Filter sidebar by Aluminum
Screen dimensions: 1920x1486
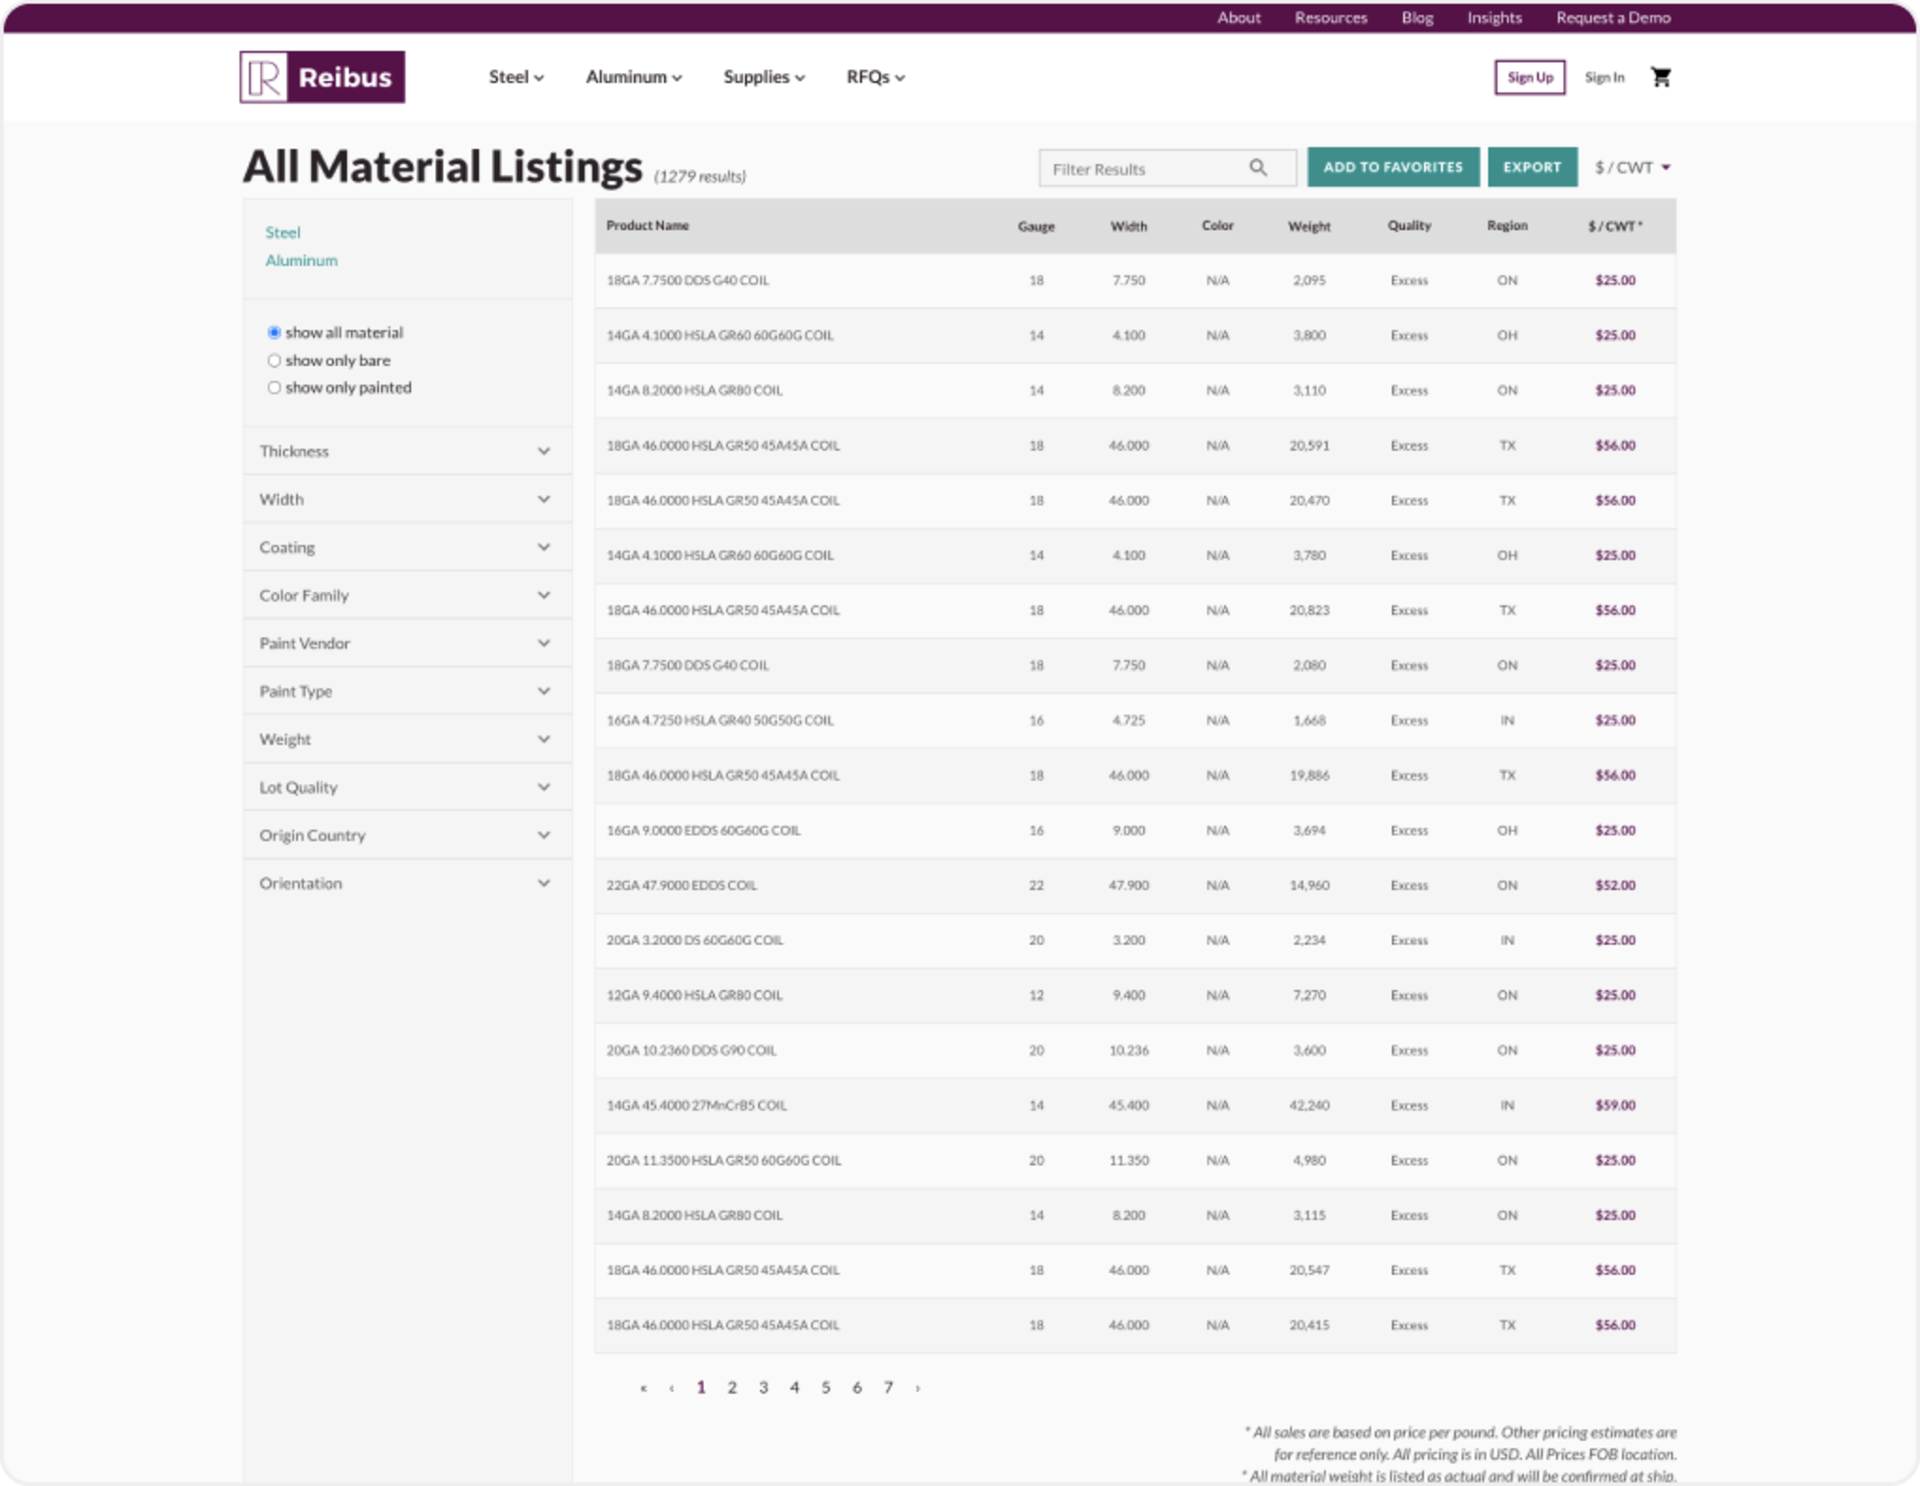point(301,260)
